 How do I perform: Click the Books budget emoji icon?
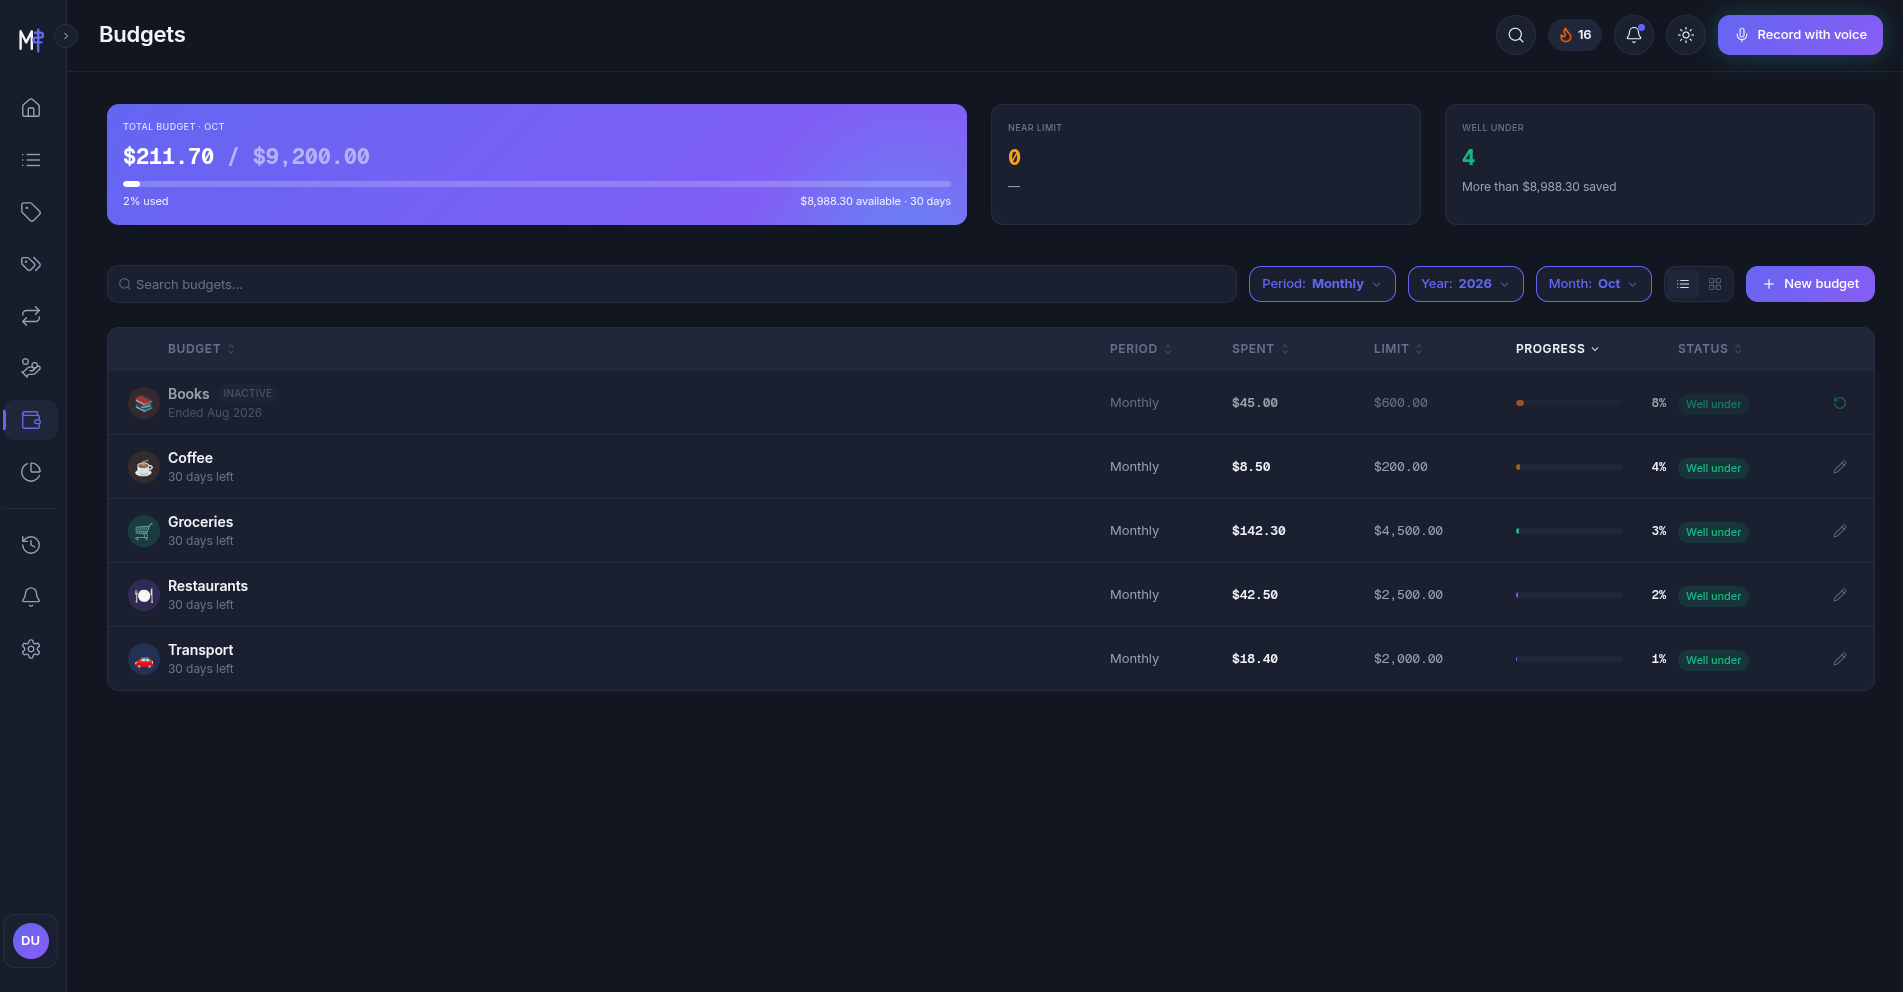(144, 403)
